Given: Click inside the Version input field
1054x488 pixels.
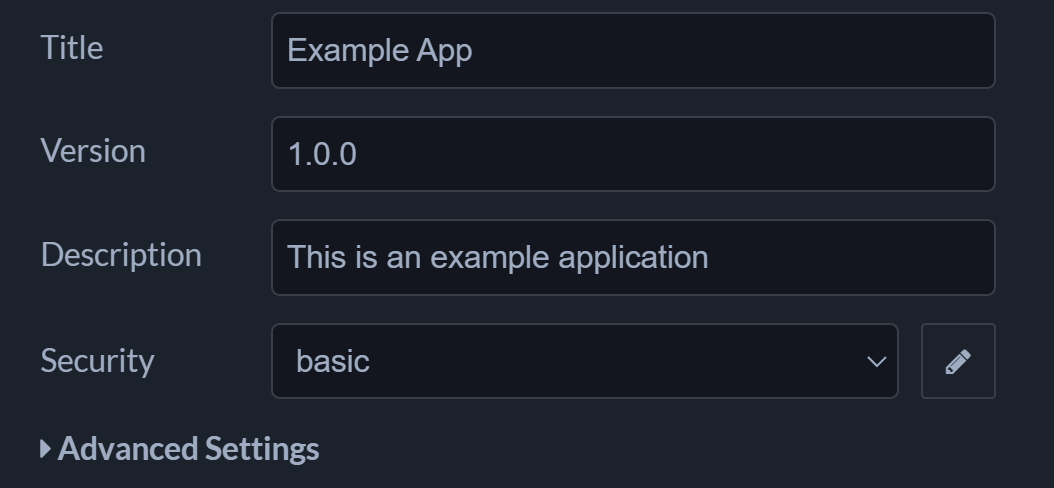Looking at the screenshot, I should pyautogui.click(x=632, y=154).
